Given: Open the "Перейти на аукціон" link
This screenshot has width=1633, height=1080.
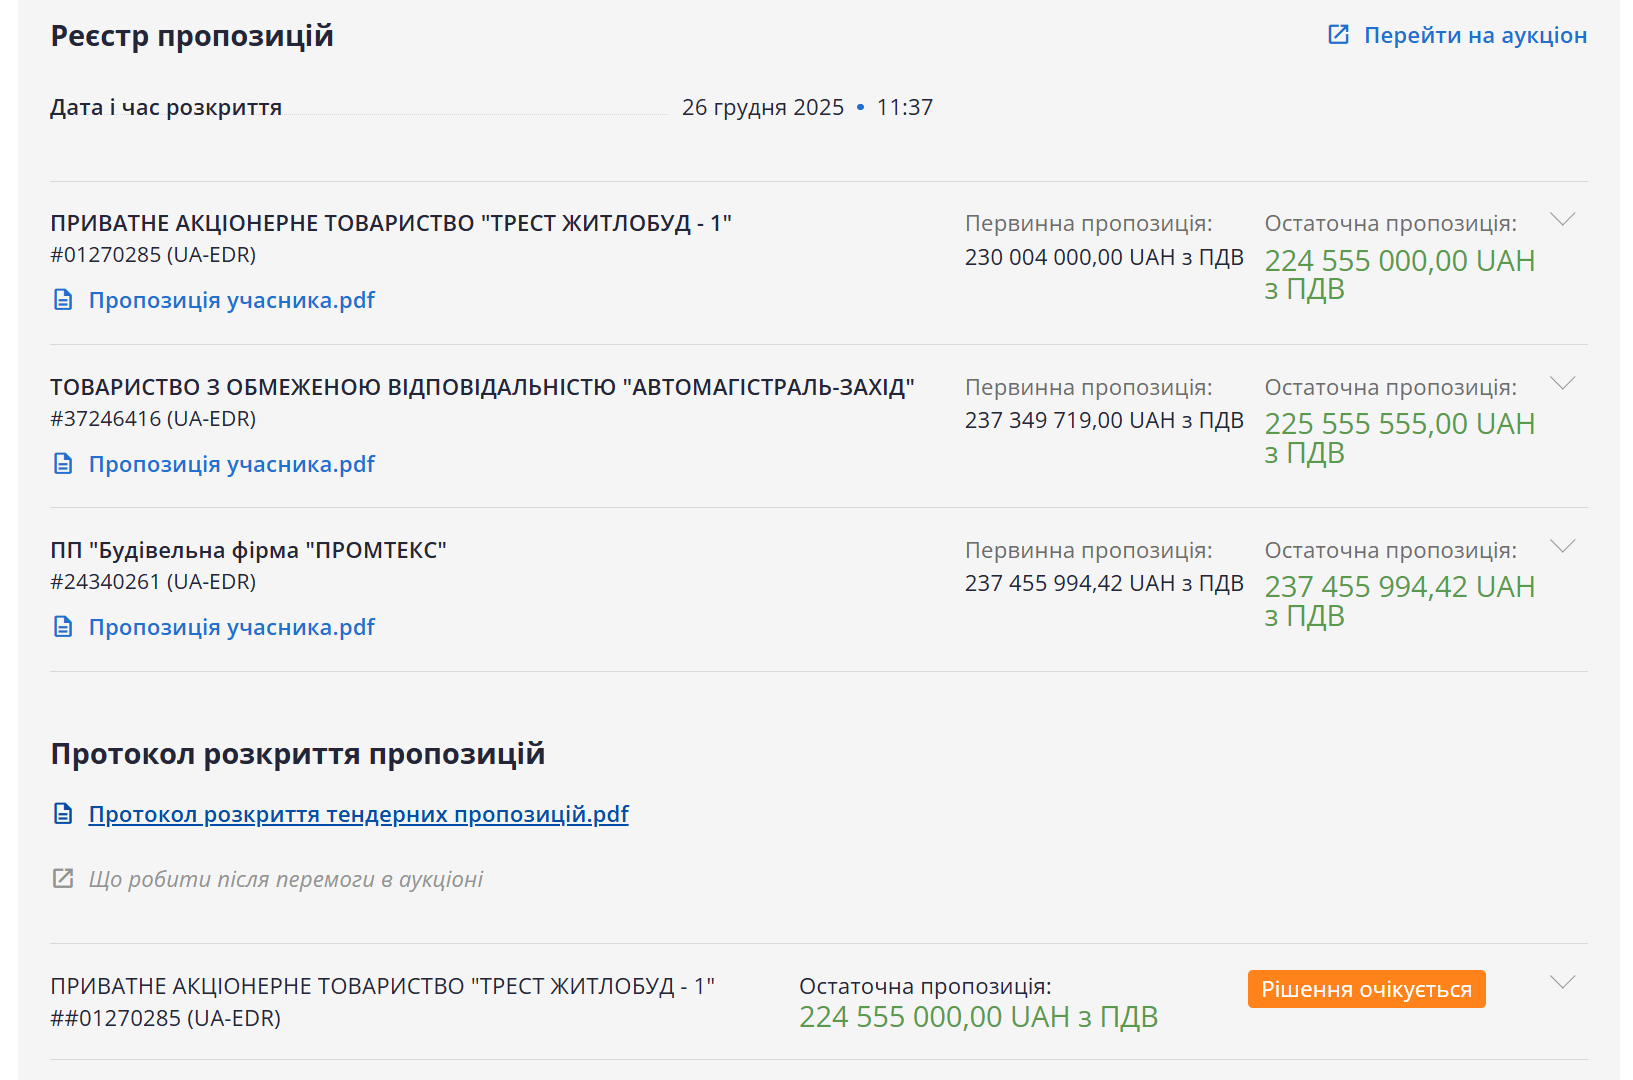Looking at the screenshot, I should (x=1474, y=35).
